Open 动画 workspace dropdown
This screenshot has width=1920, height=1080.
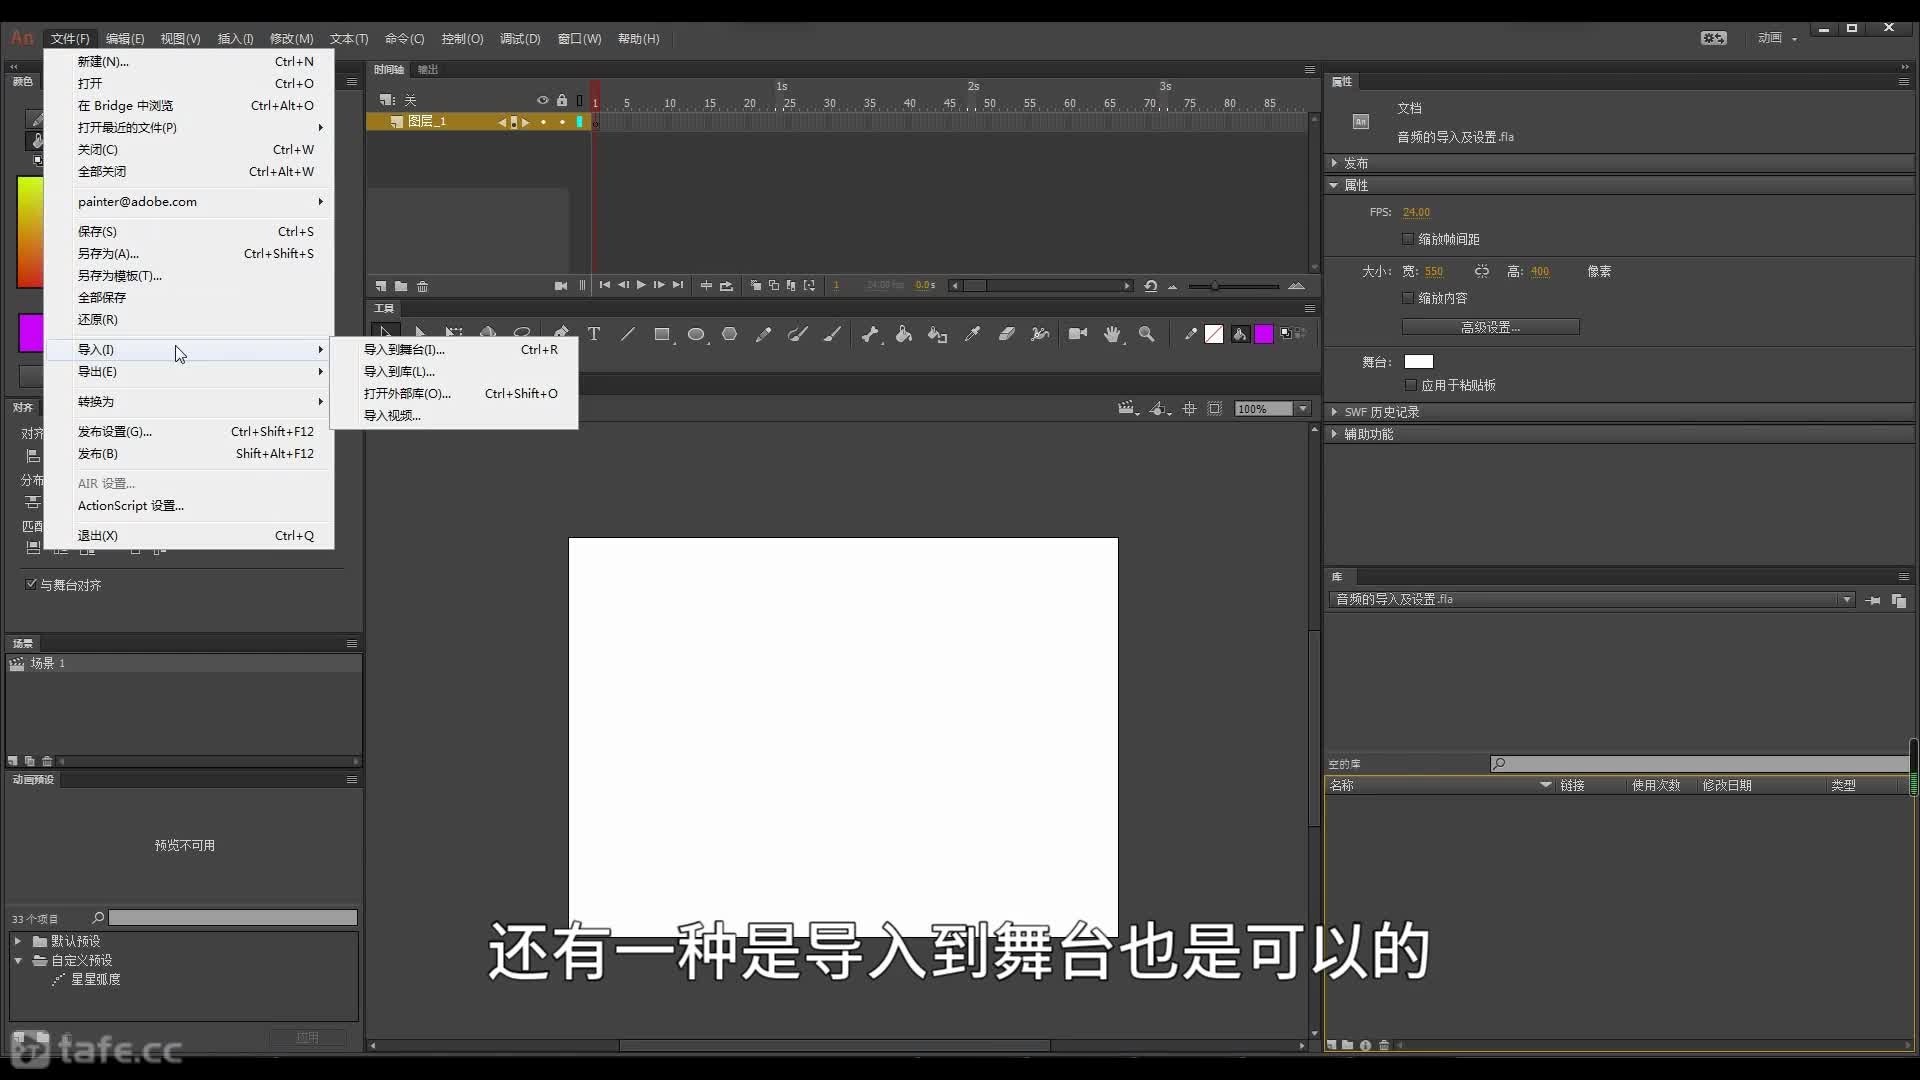click(x=1778, y=38)
